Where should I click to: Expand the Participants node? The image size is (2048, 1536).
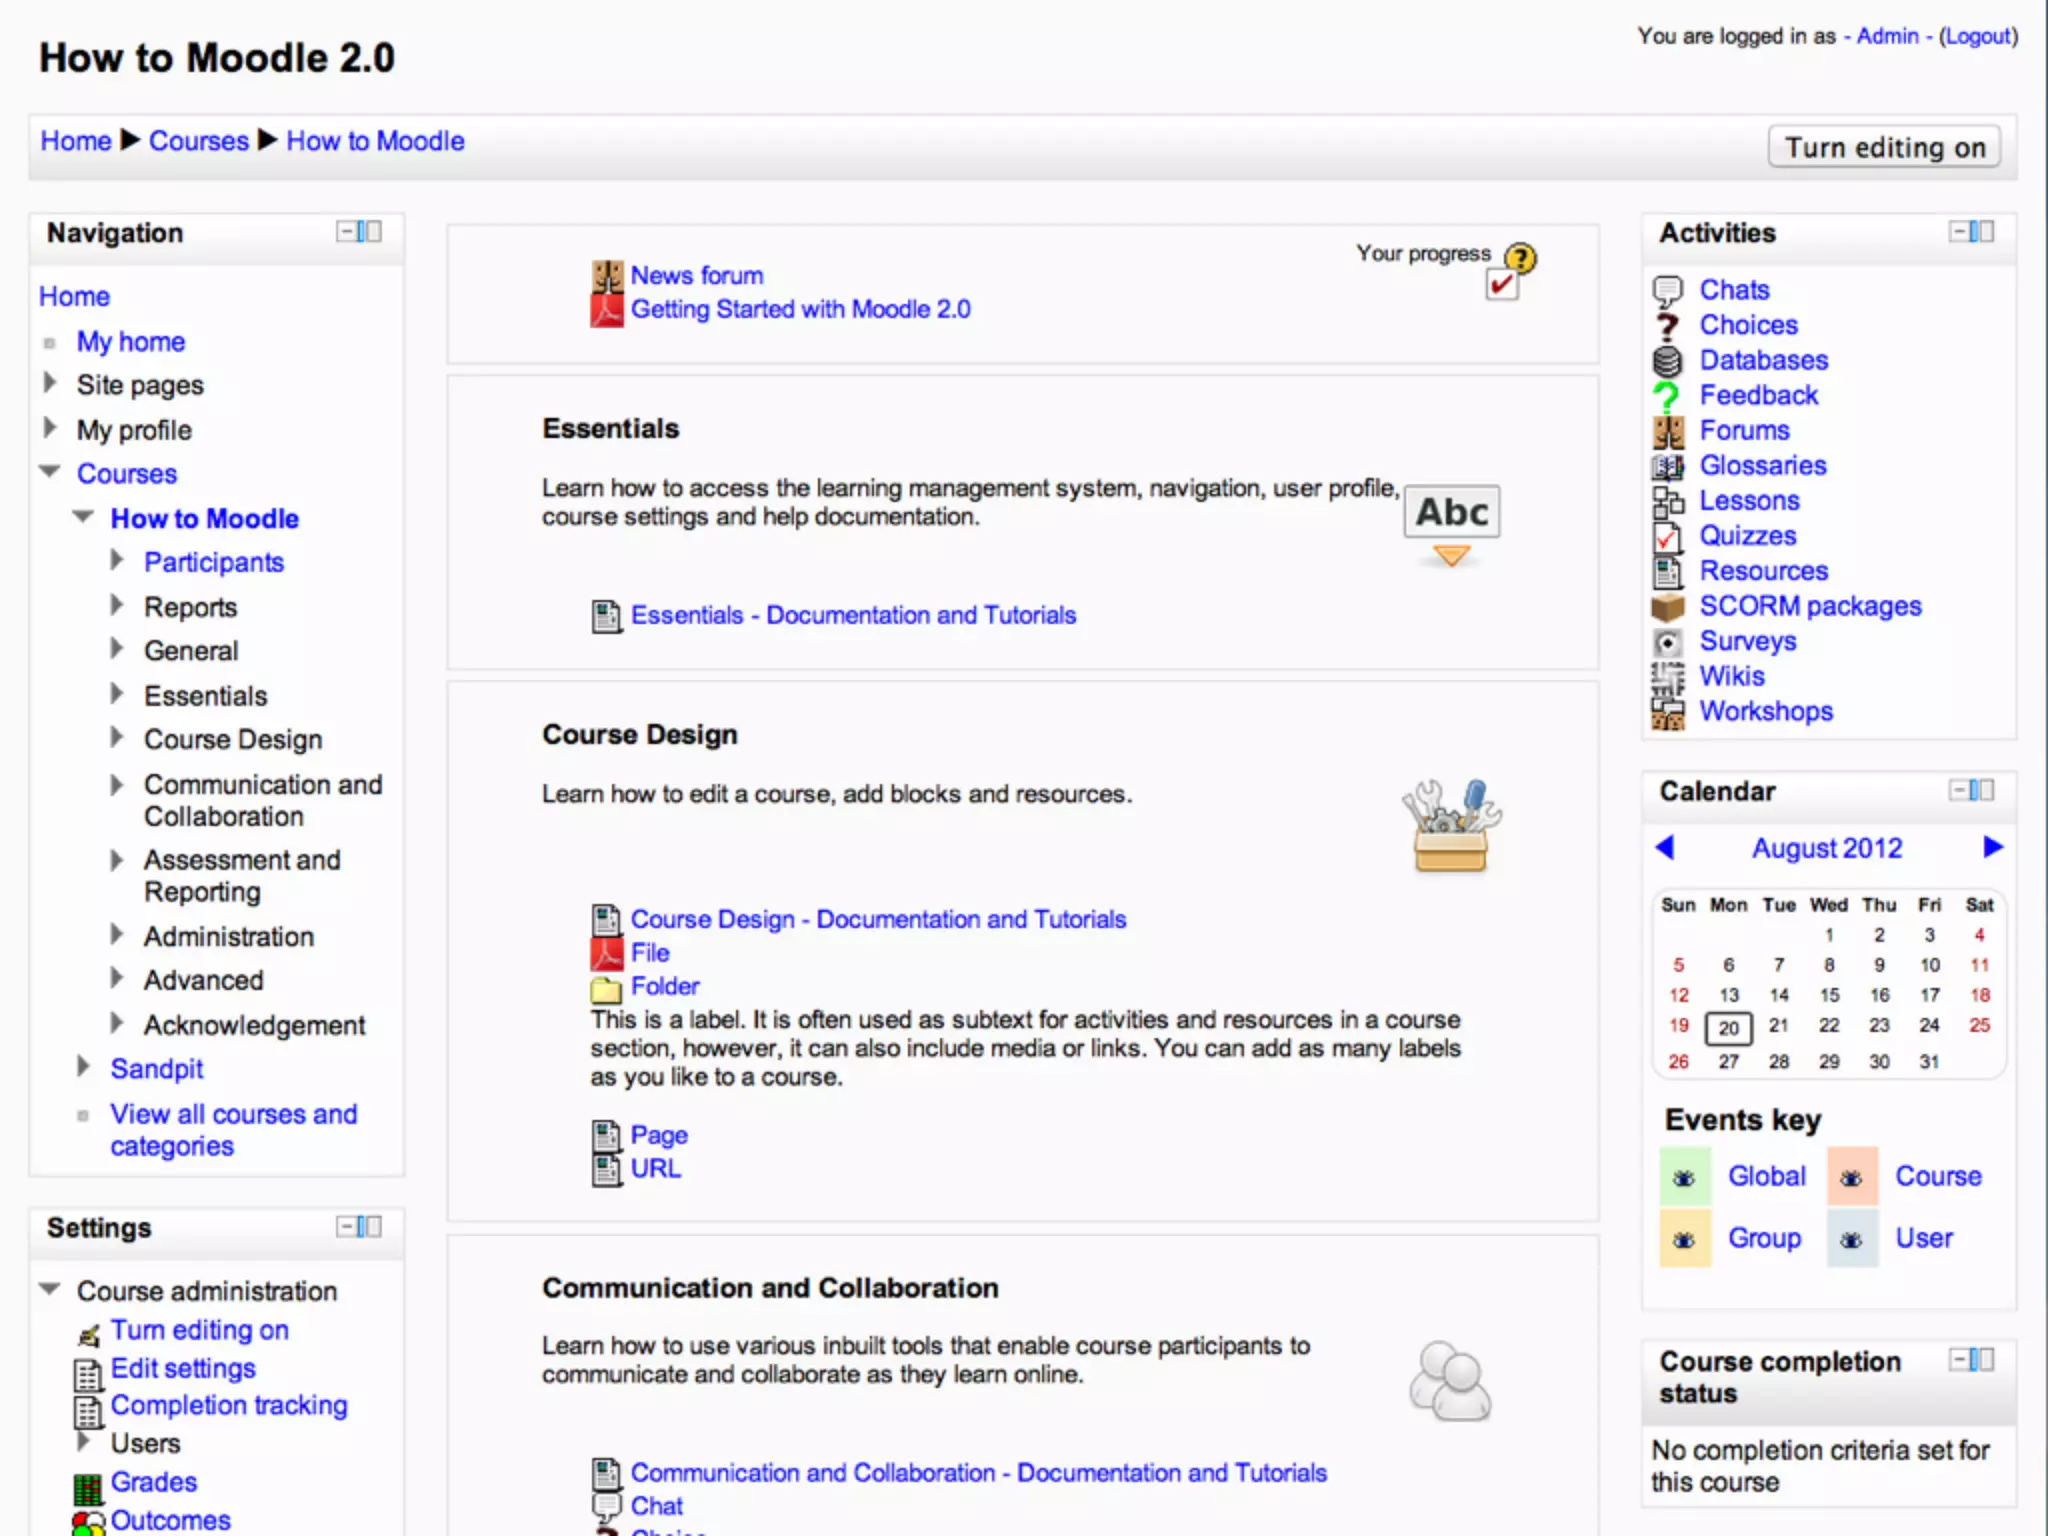click(x=117, y=561)
